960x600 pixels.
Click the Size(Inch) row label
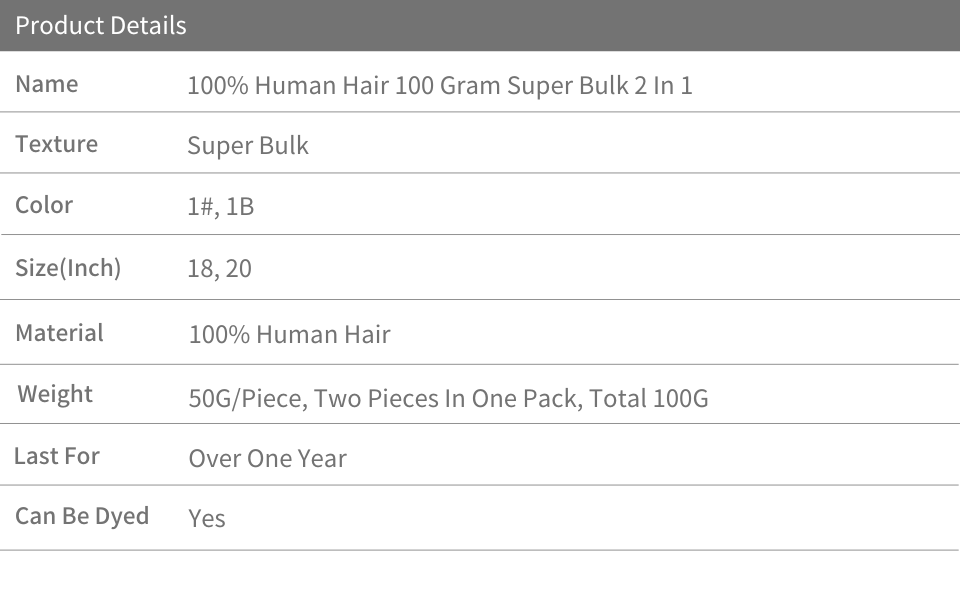coord(68,268)
